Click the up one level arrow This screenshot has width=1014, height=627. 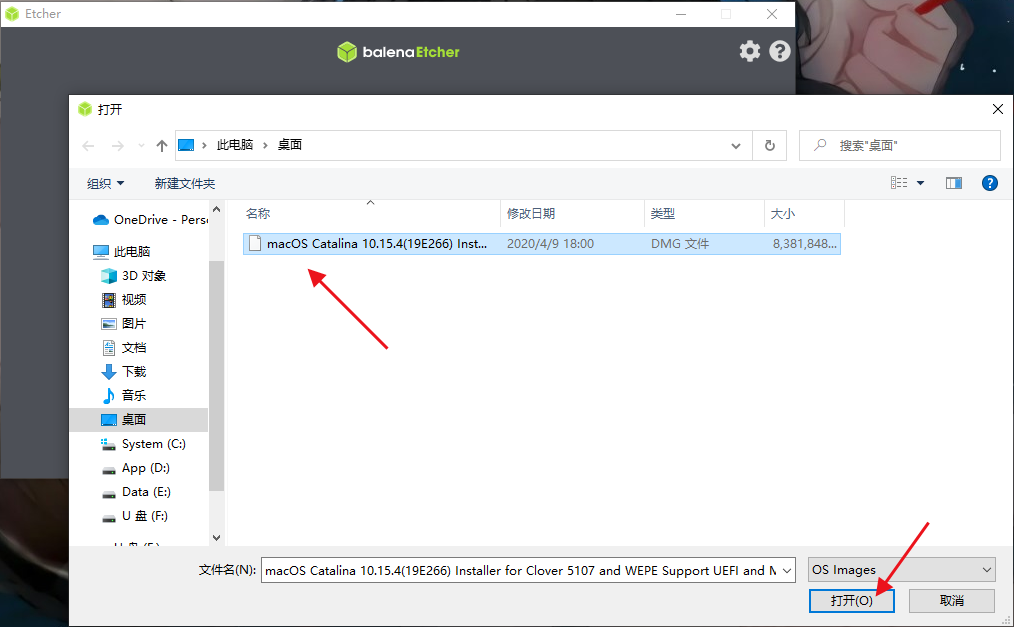pos(162,146)
